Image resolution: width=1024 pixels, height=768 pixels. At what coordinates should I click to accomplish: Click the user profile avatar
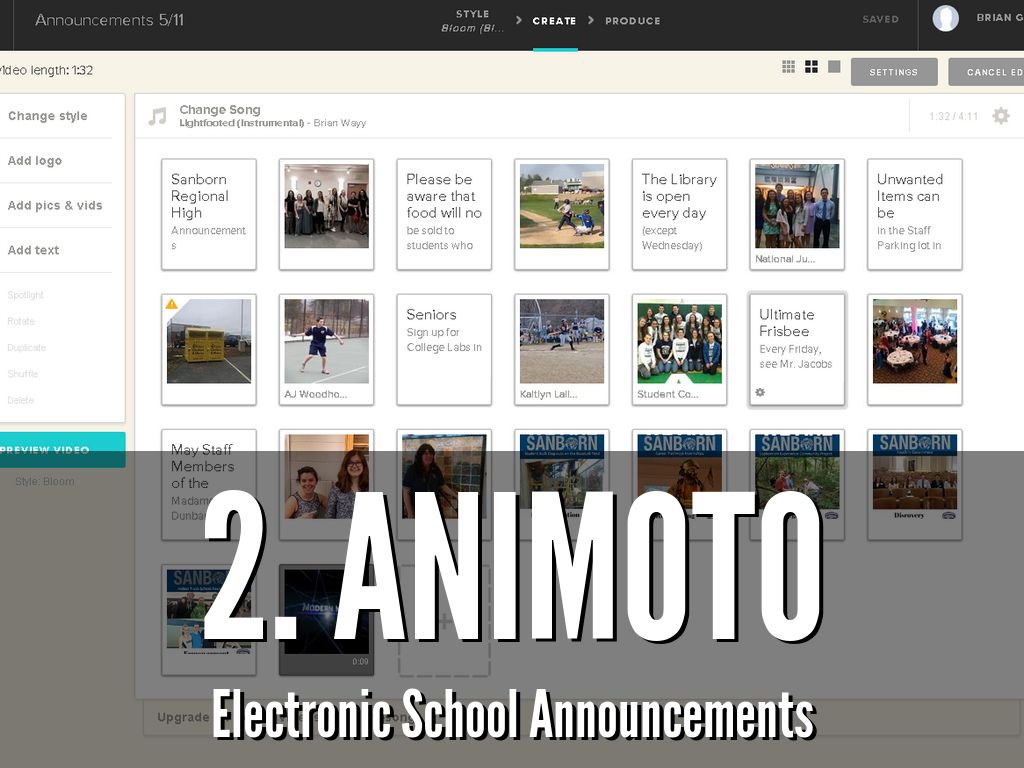(x=945, y=19)
